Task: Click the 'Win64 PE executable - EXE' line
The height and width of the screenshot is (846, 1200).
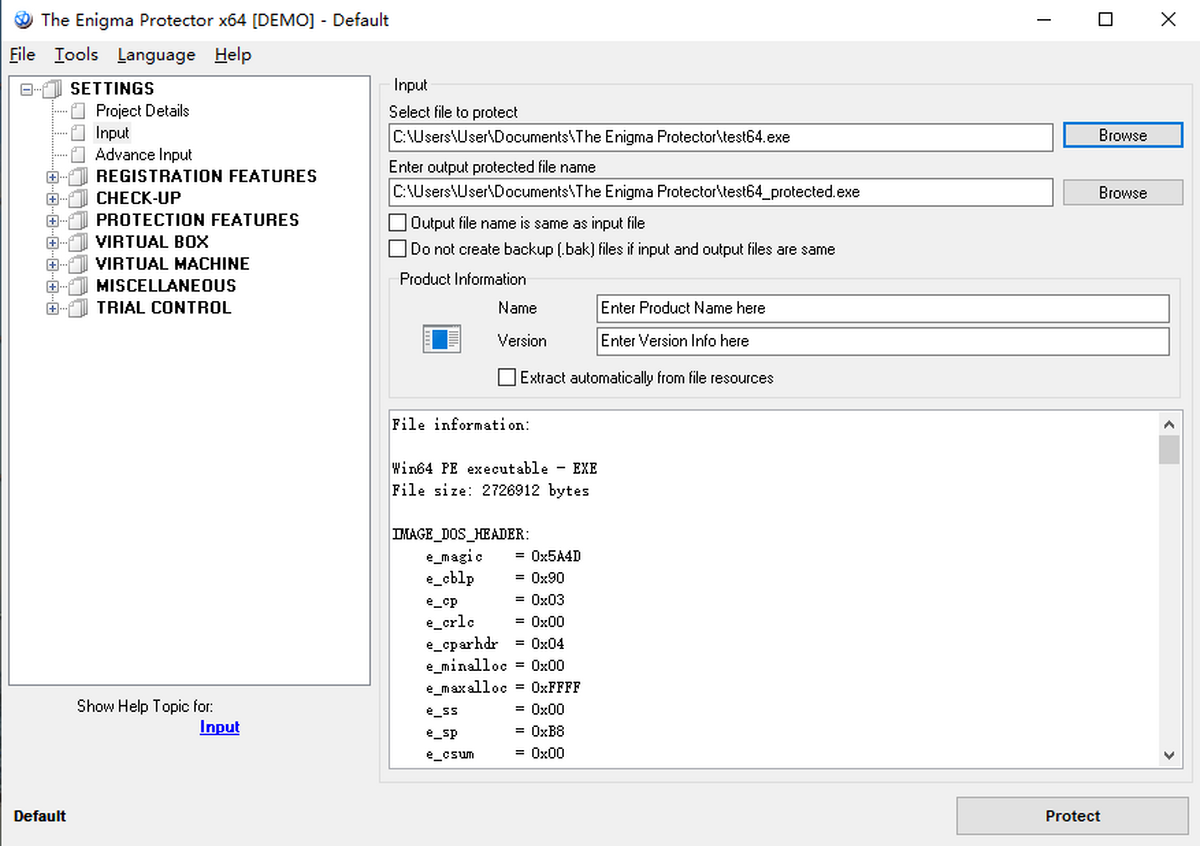Action: click(494, 469)
